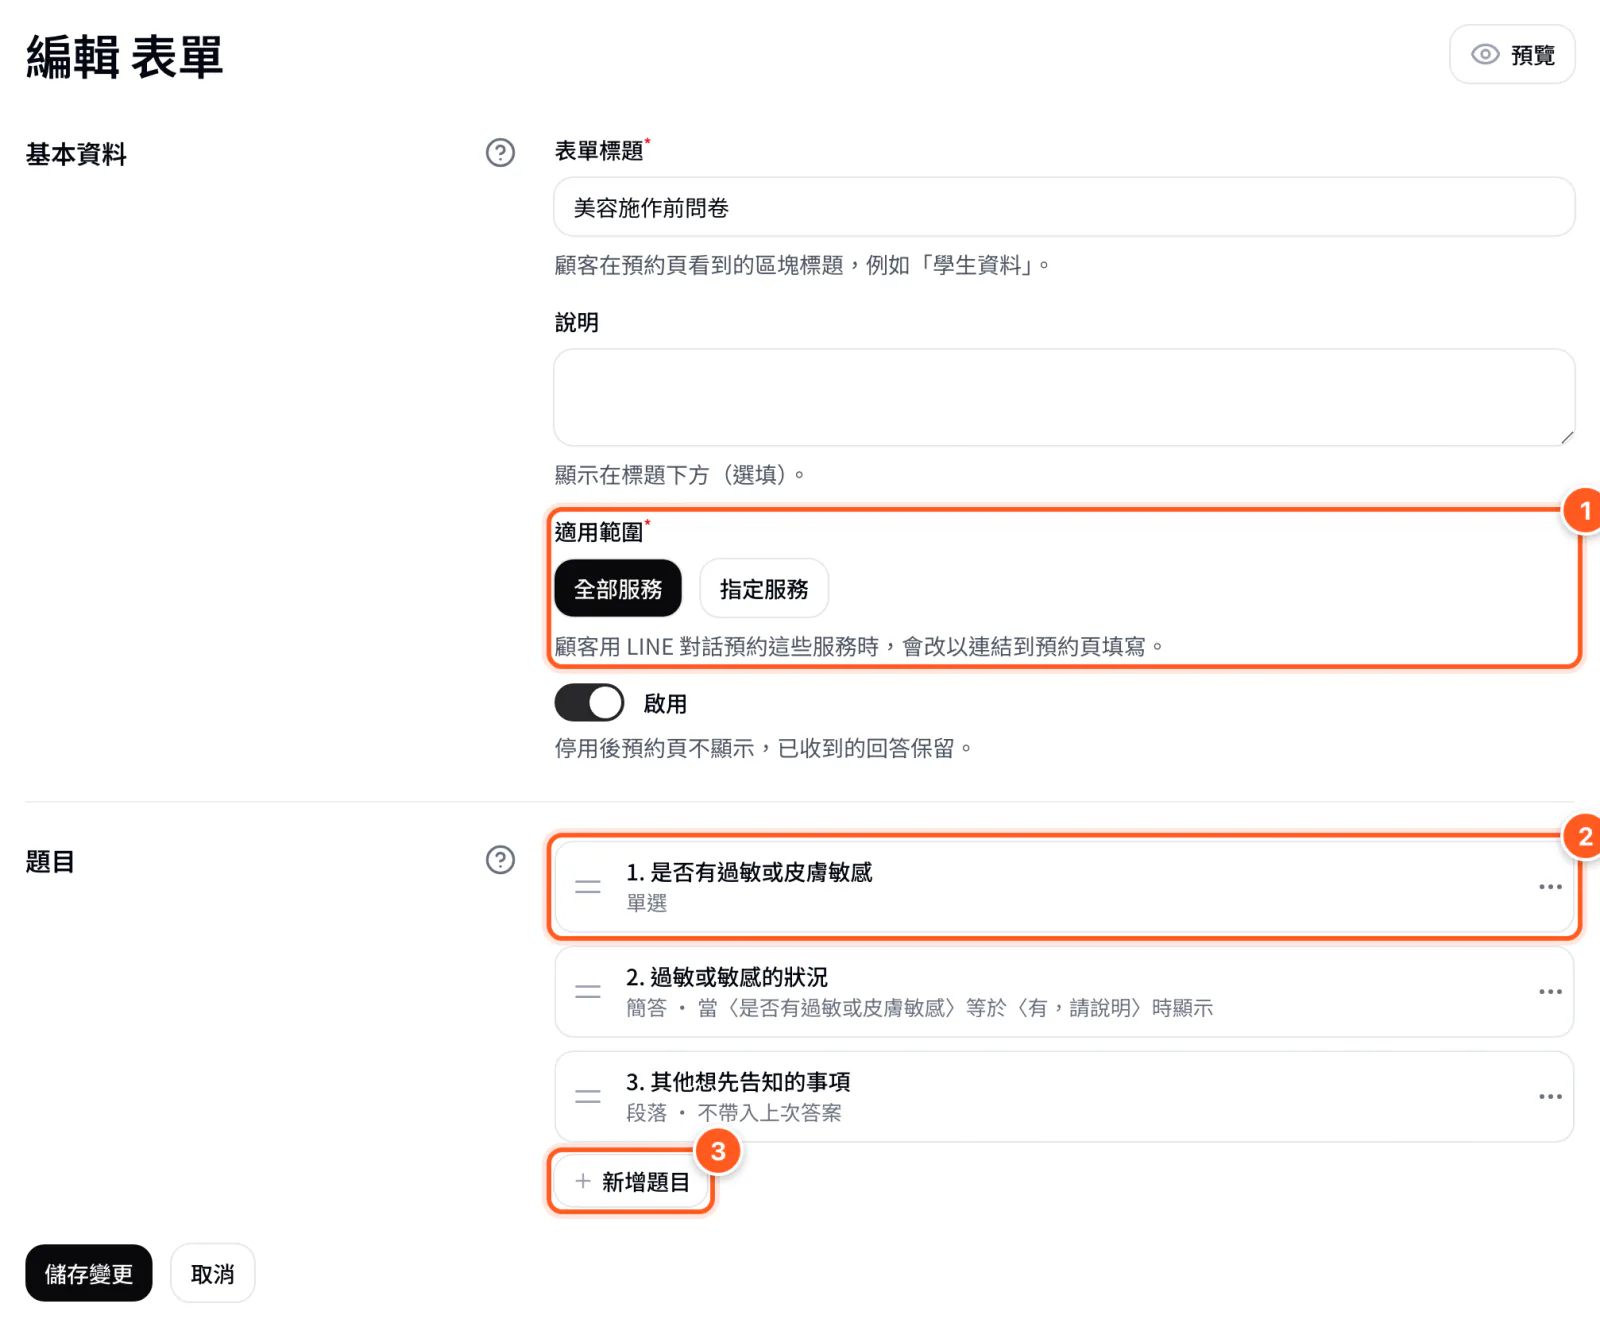Click the eye icon in the 預覽 button

click(1485, 55)
